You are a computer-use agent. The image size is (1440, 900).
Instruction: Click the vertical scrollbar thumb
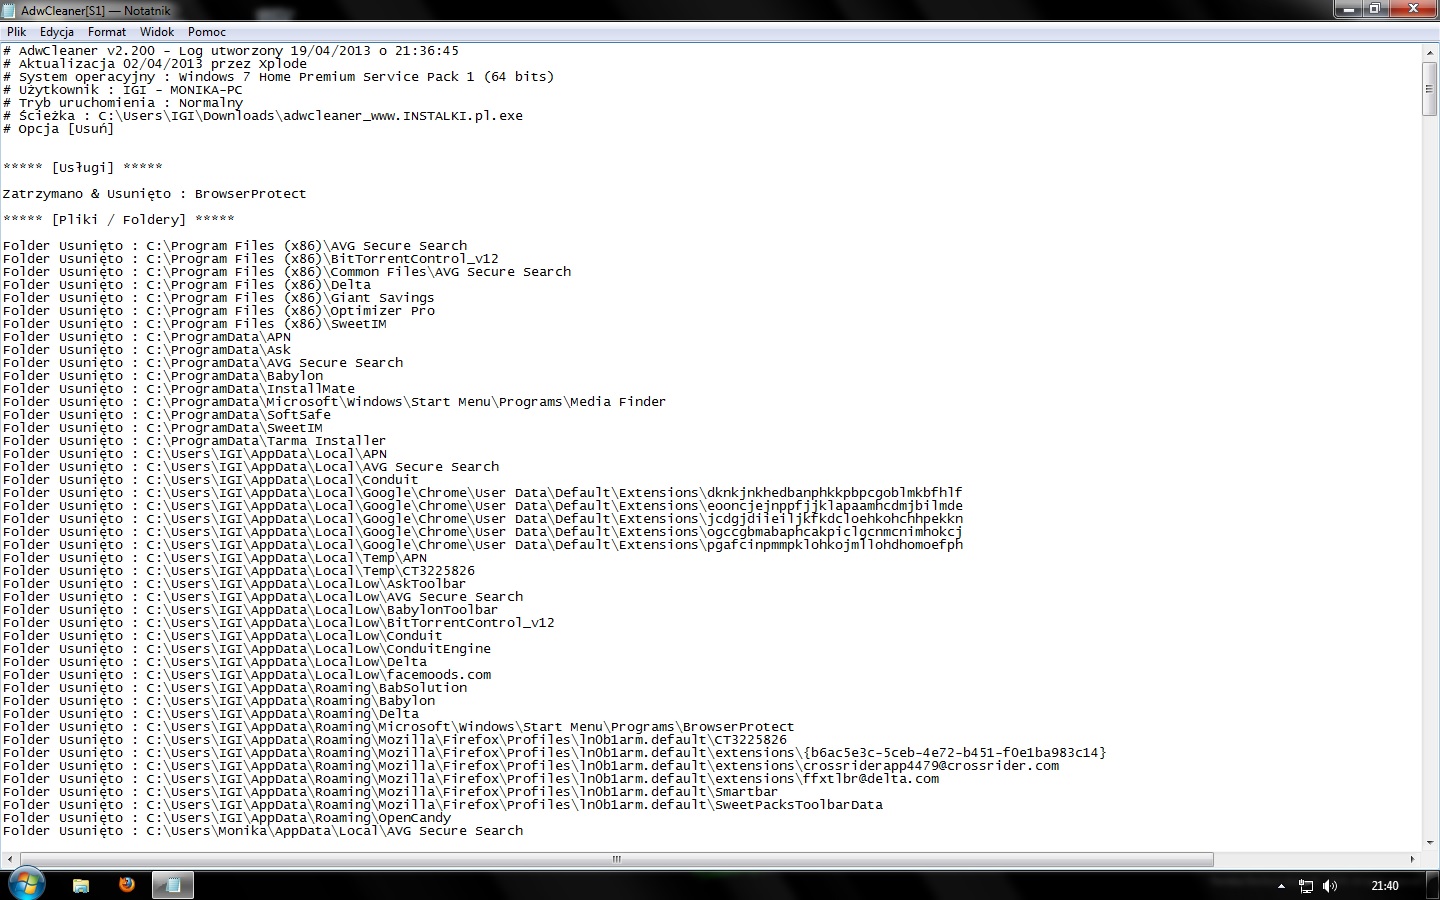point(1429,89)
